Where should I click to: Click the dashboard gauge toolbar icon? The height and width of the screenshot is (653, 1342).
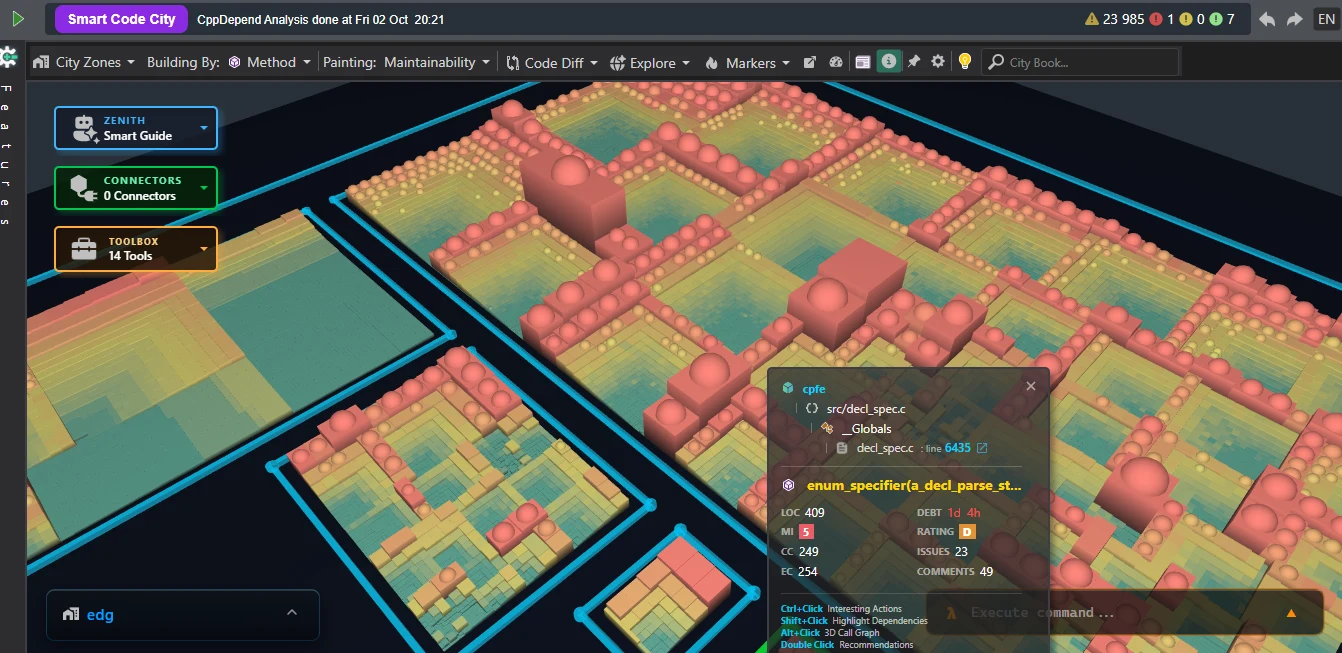837,62
